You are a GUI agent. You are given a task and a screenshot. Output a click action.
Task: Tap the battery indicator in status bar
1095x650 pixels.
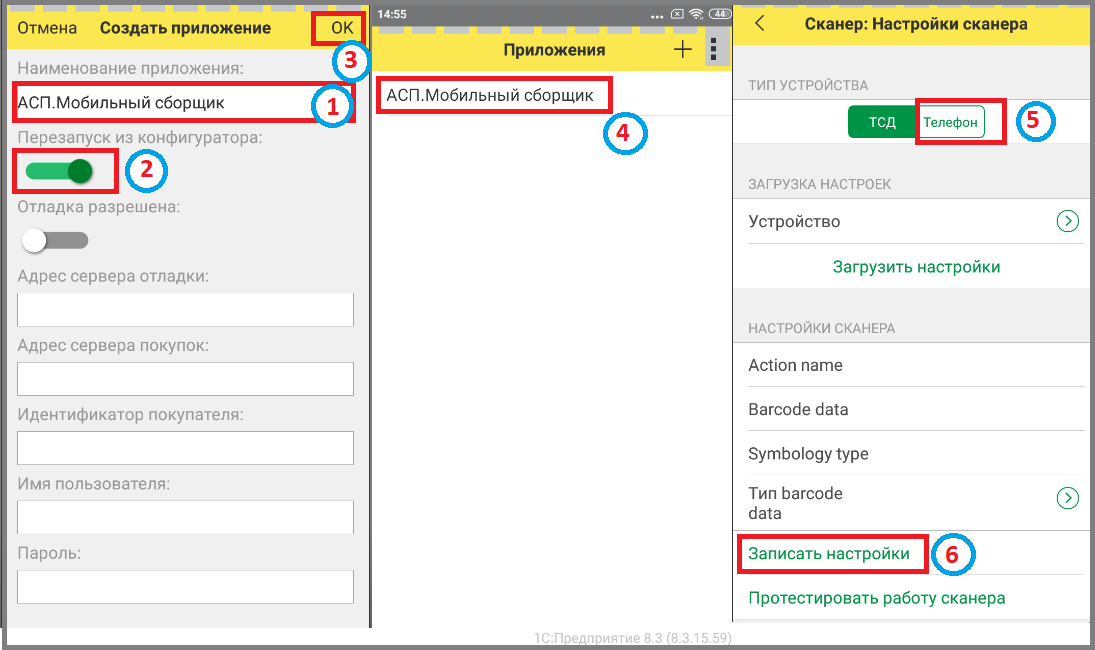(718, 15)
